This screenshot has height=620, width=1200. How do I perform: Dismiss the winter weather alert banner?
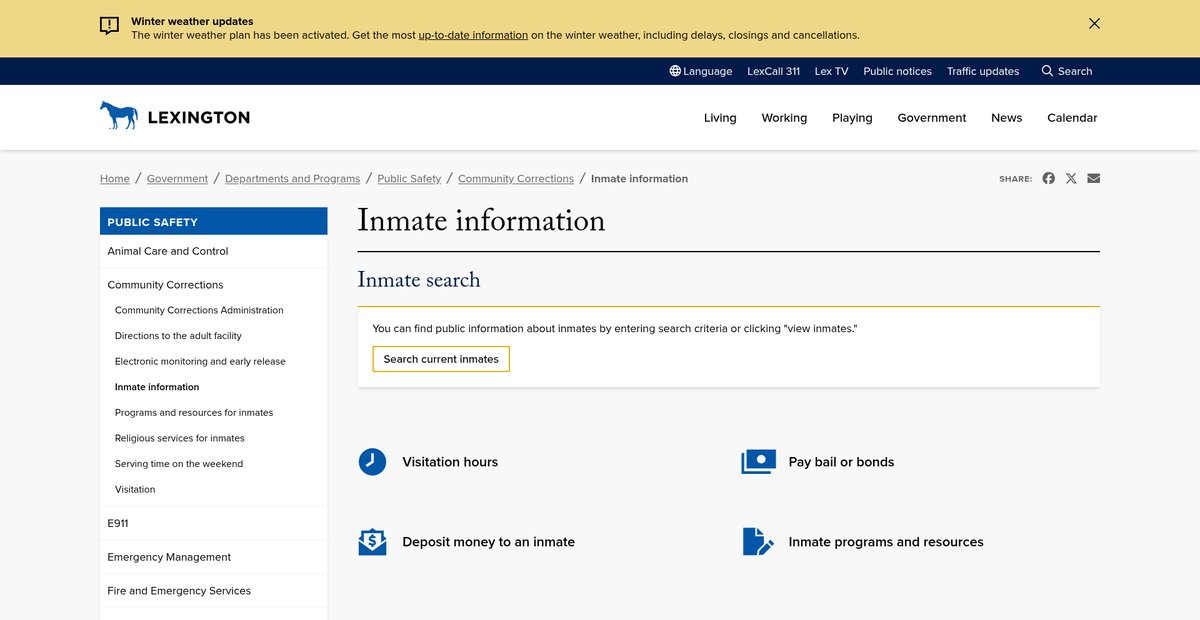click(1094, 24)
